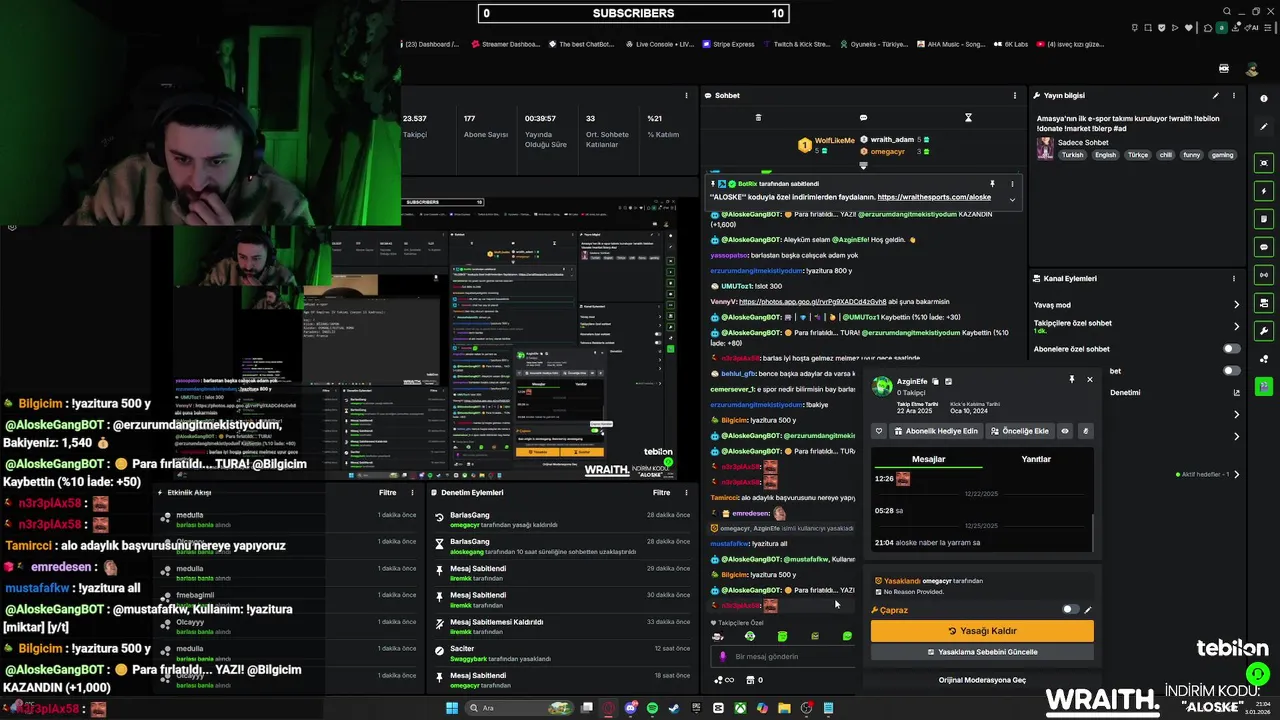This screenshot has height=720, width=1280.
Task: Expand the pinned message chevron
Action: 1011,199
